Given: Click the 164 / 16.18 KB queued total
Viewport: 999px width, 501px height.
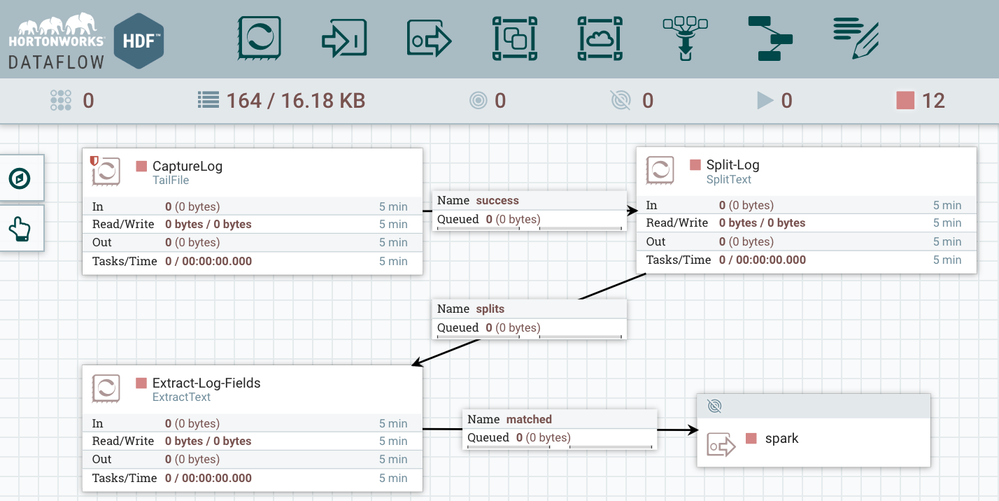Looking at the screenshot, I should (296, 100).
